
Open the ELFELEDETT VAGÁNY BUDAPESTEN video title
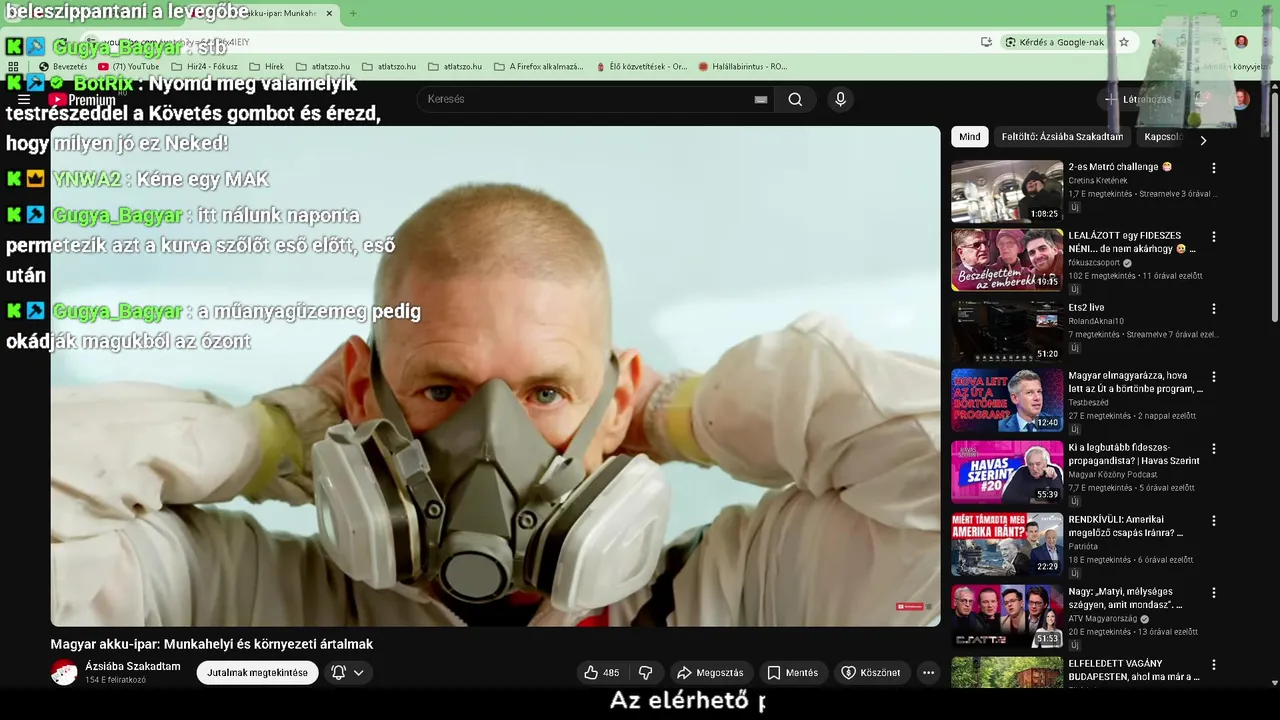pos(1133,670)
